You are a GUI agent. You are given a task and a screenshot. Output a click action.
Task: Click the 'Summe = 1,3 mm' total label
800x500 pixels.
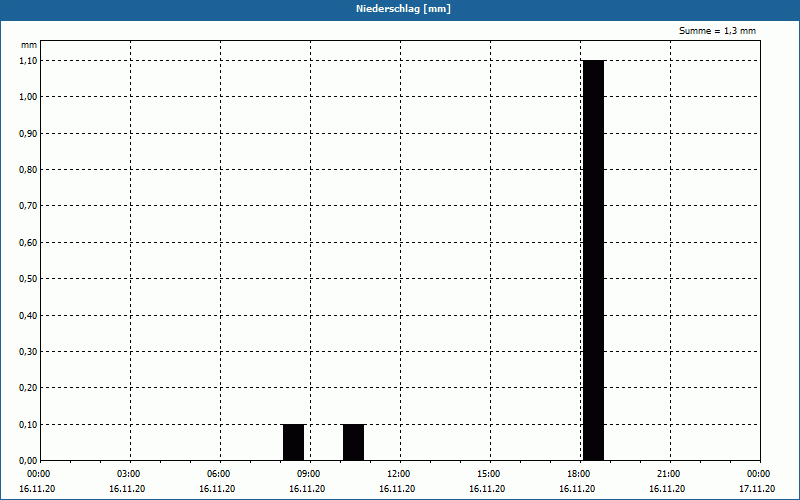[x=717, y=31]
